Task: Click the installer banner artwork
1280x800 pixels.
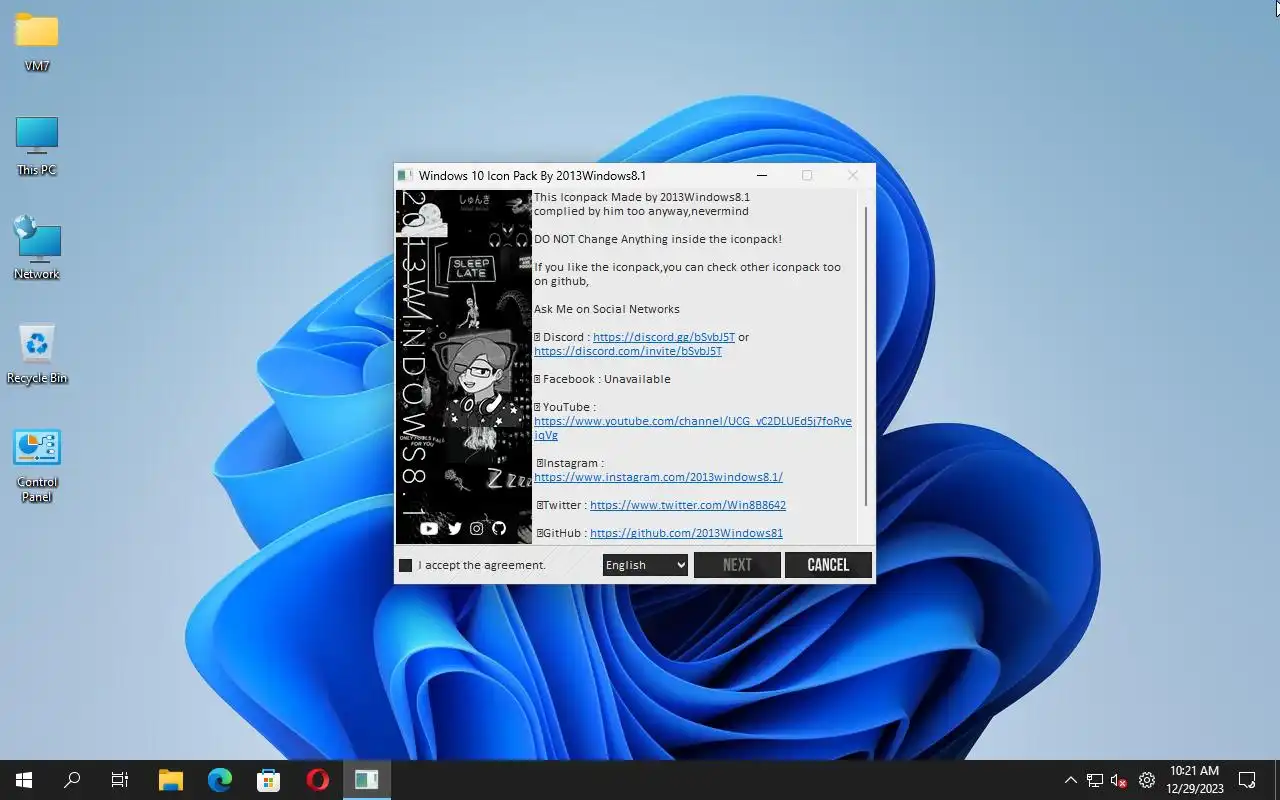Action: coord(464,367)
